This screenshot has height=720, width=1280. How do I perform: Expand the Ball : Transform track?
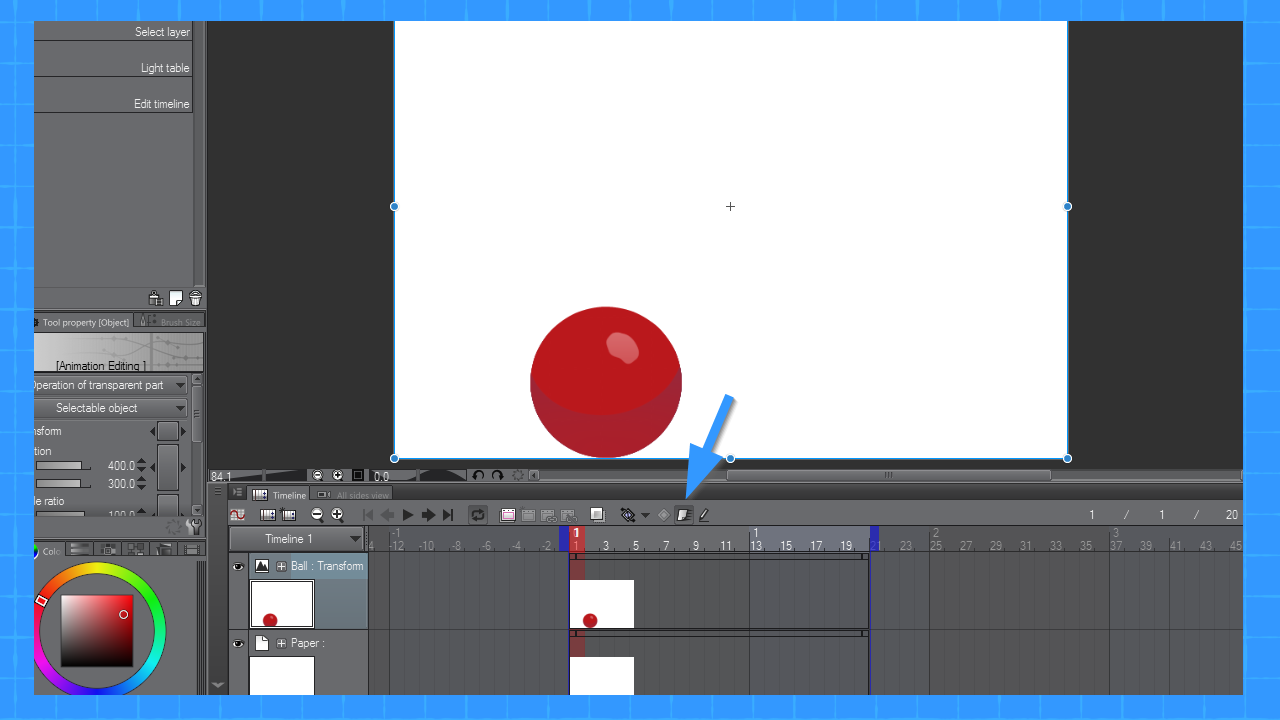281,566
